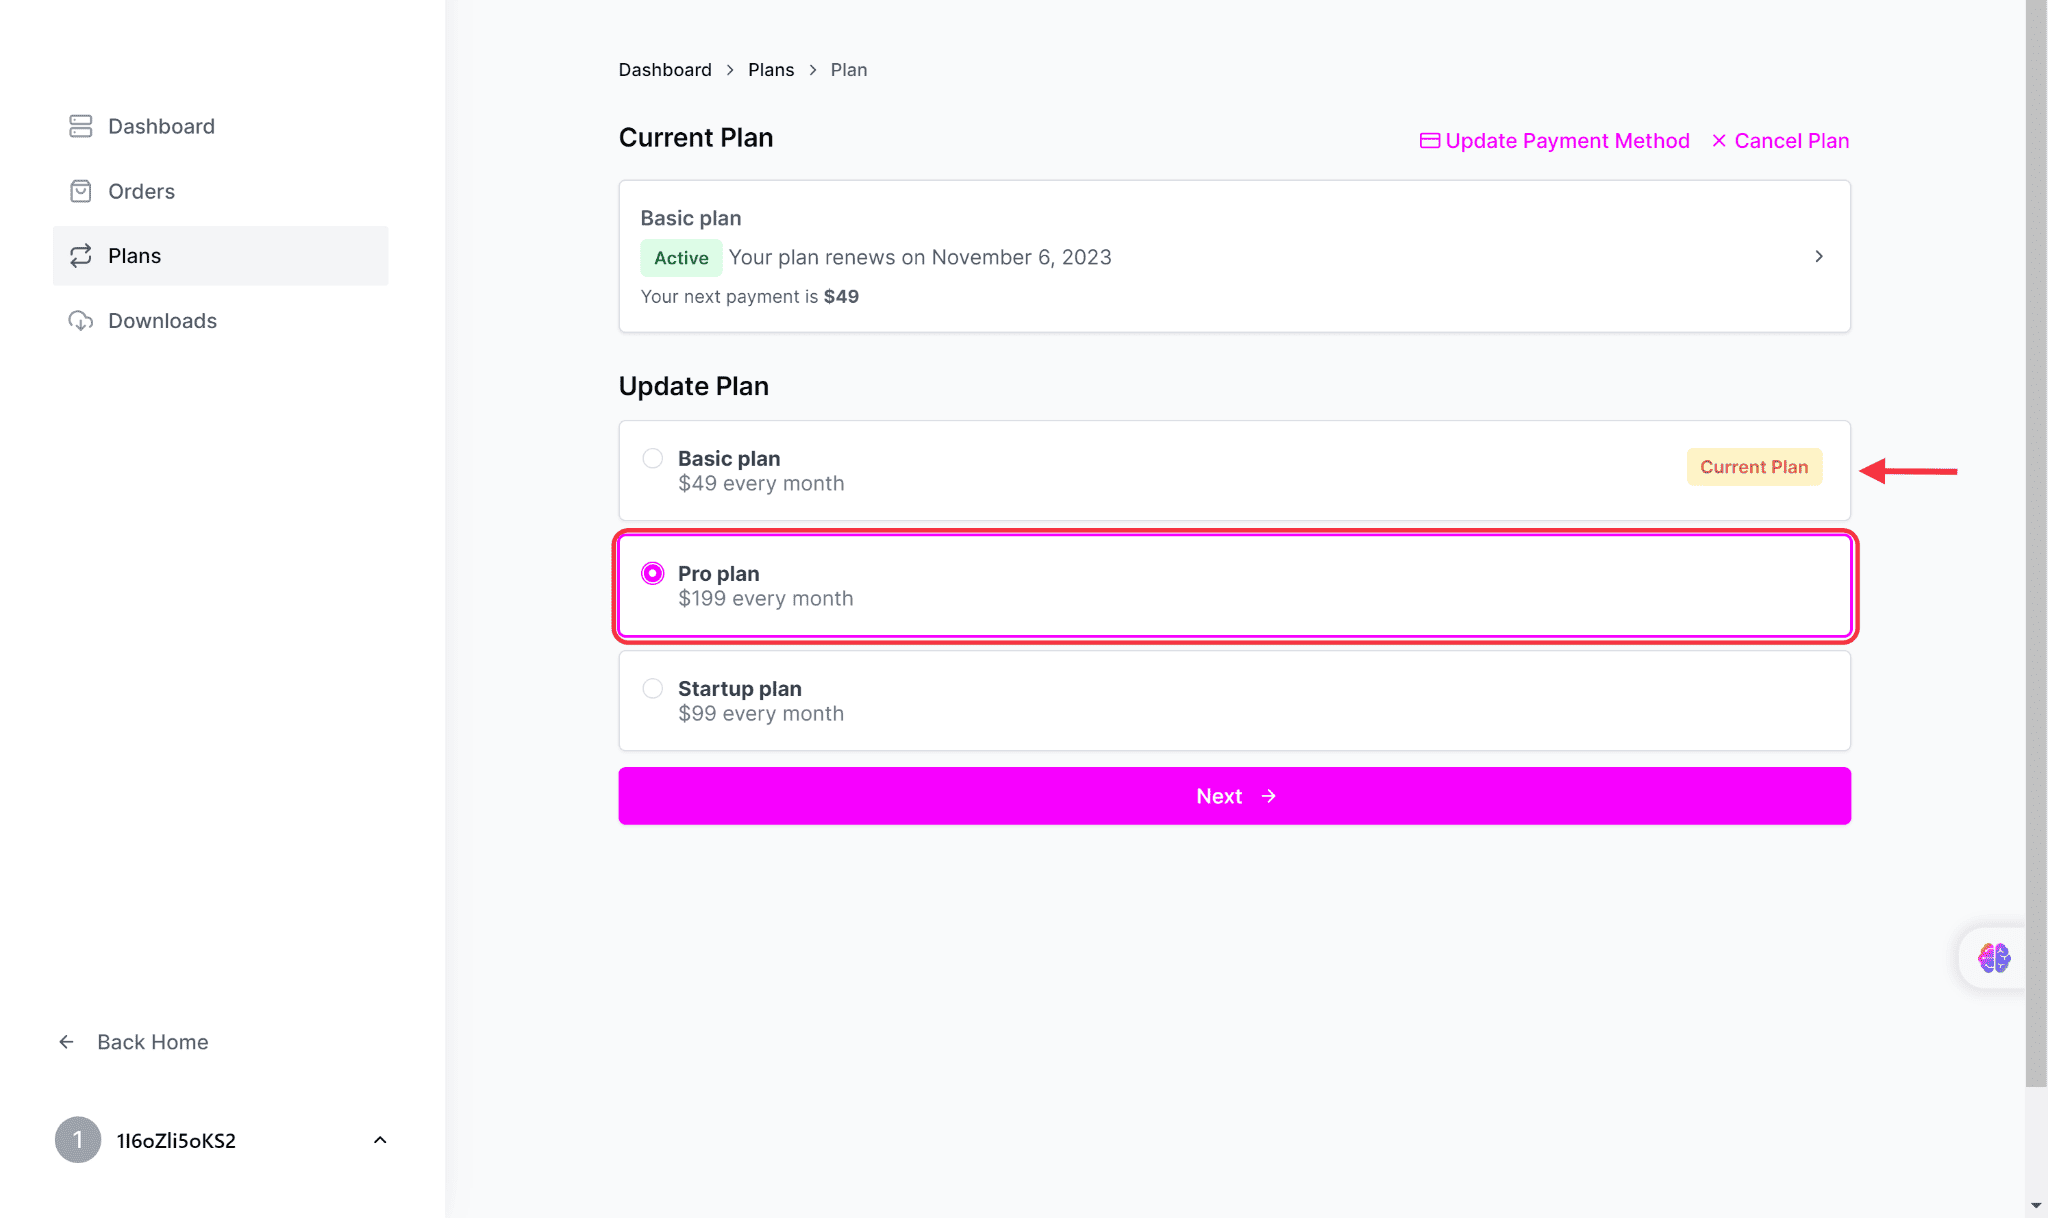Image resolution: width=2048 pixels, height=1218 pixels.
Task: Click the scrollbar down arrow
Action: click(x=2036, y=1206)
